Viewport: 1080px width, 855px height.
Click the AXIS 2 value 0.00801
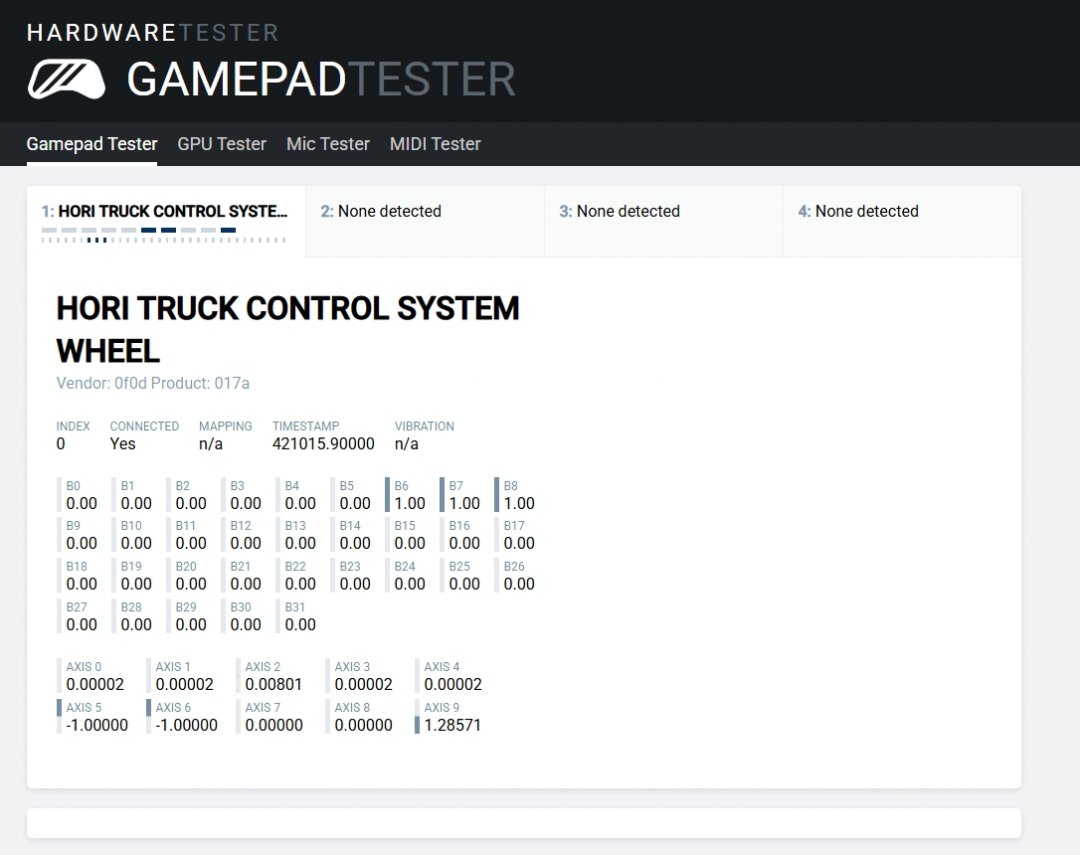(273, 685)
